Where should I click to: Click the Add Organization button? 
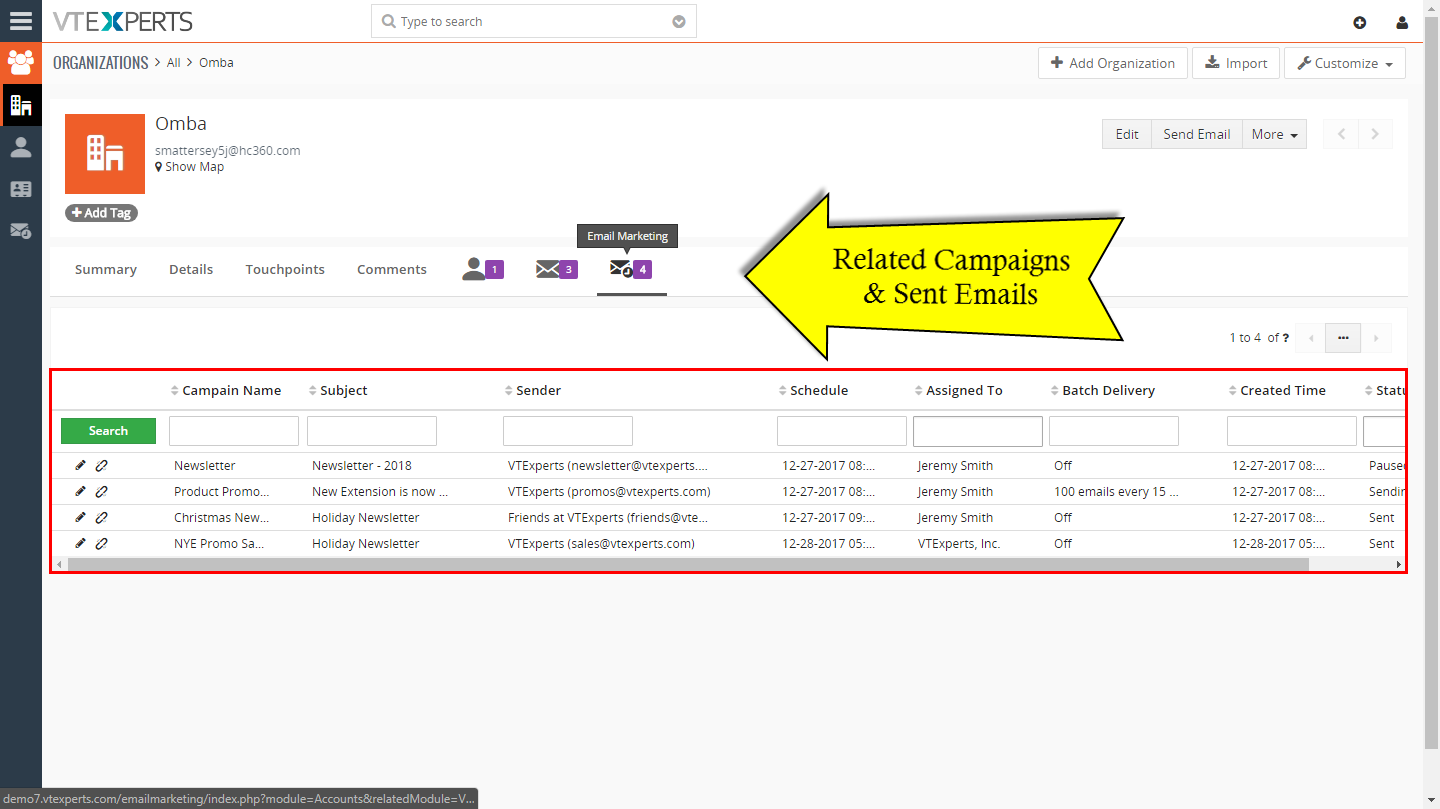pos(1113,63)
